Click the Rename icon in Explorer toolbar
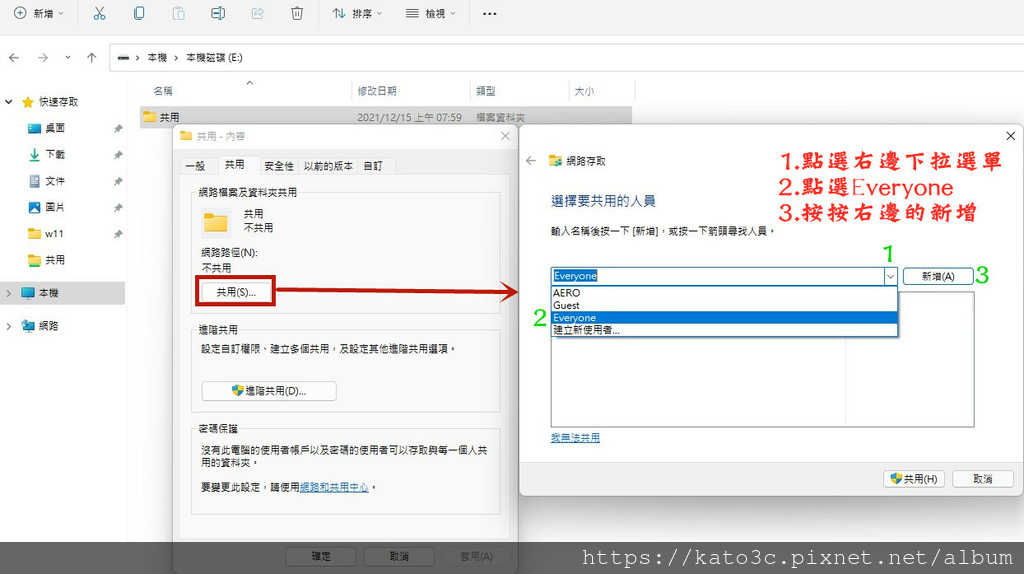Viewport: 1024px width, 574px height. pos(218,13)
